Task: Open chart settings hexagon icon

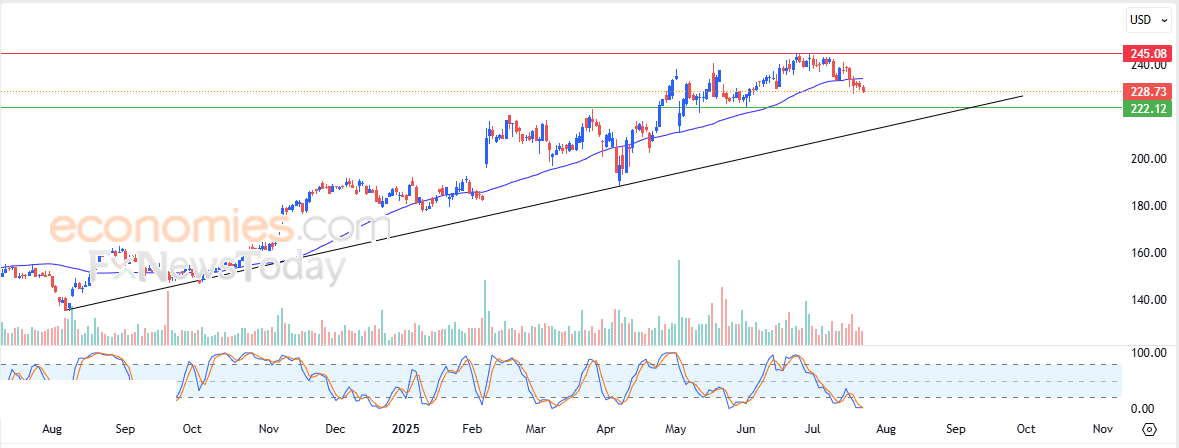Action: pos(1150,429)
